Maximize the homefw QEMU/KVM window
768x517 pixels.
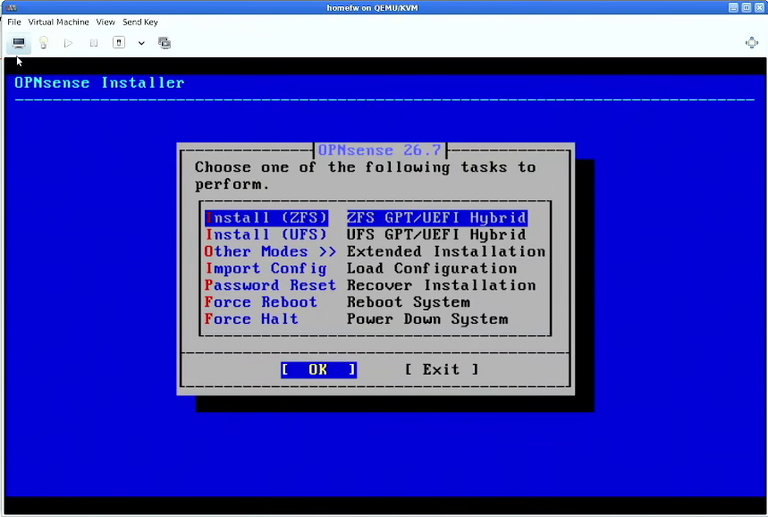click(x=746, y=7)
